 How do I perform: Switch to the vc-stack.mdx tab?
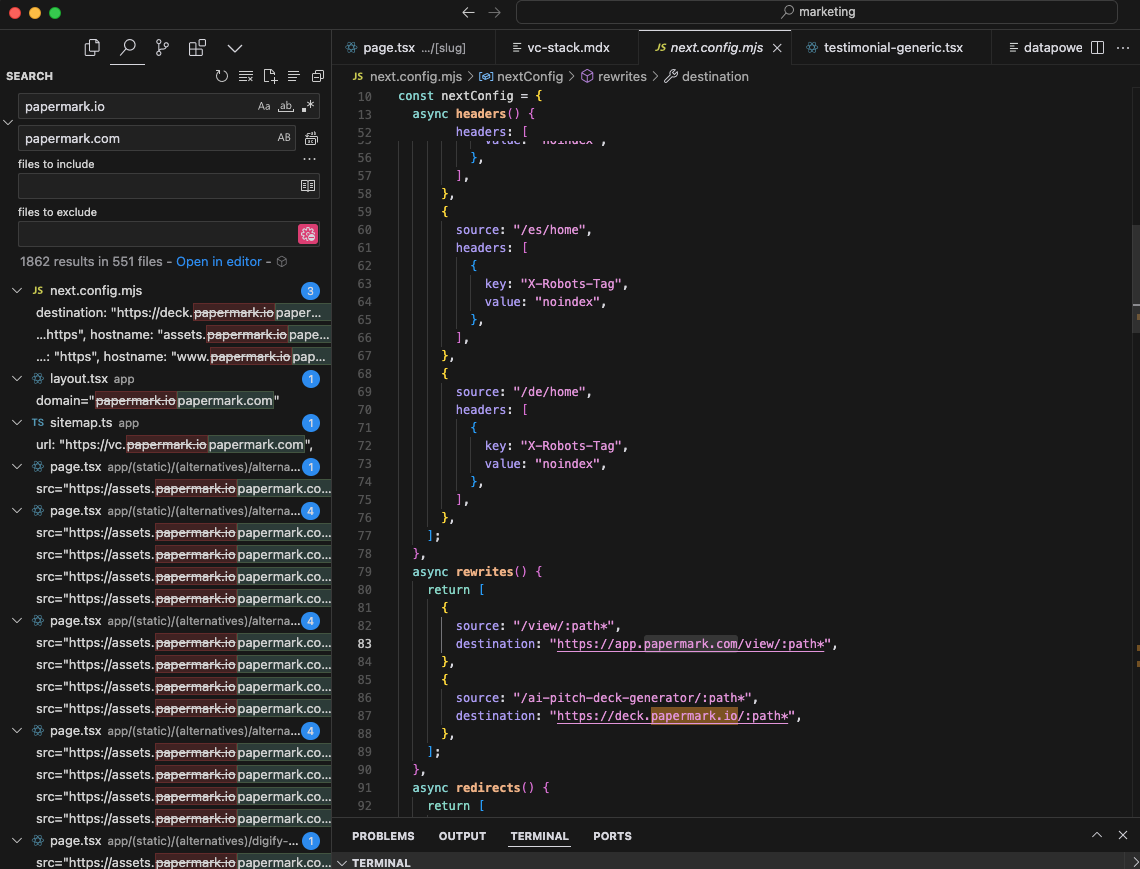click(567, 48)
